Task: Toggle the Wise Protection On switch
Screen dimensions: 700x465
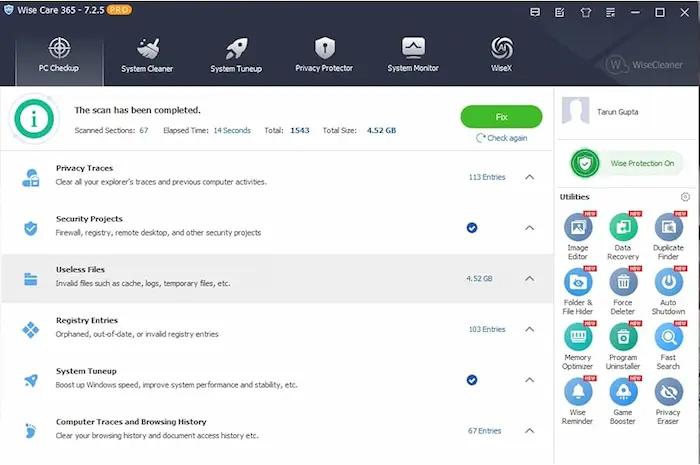Action: tap(625, 163)
